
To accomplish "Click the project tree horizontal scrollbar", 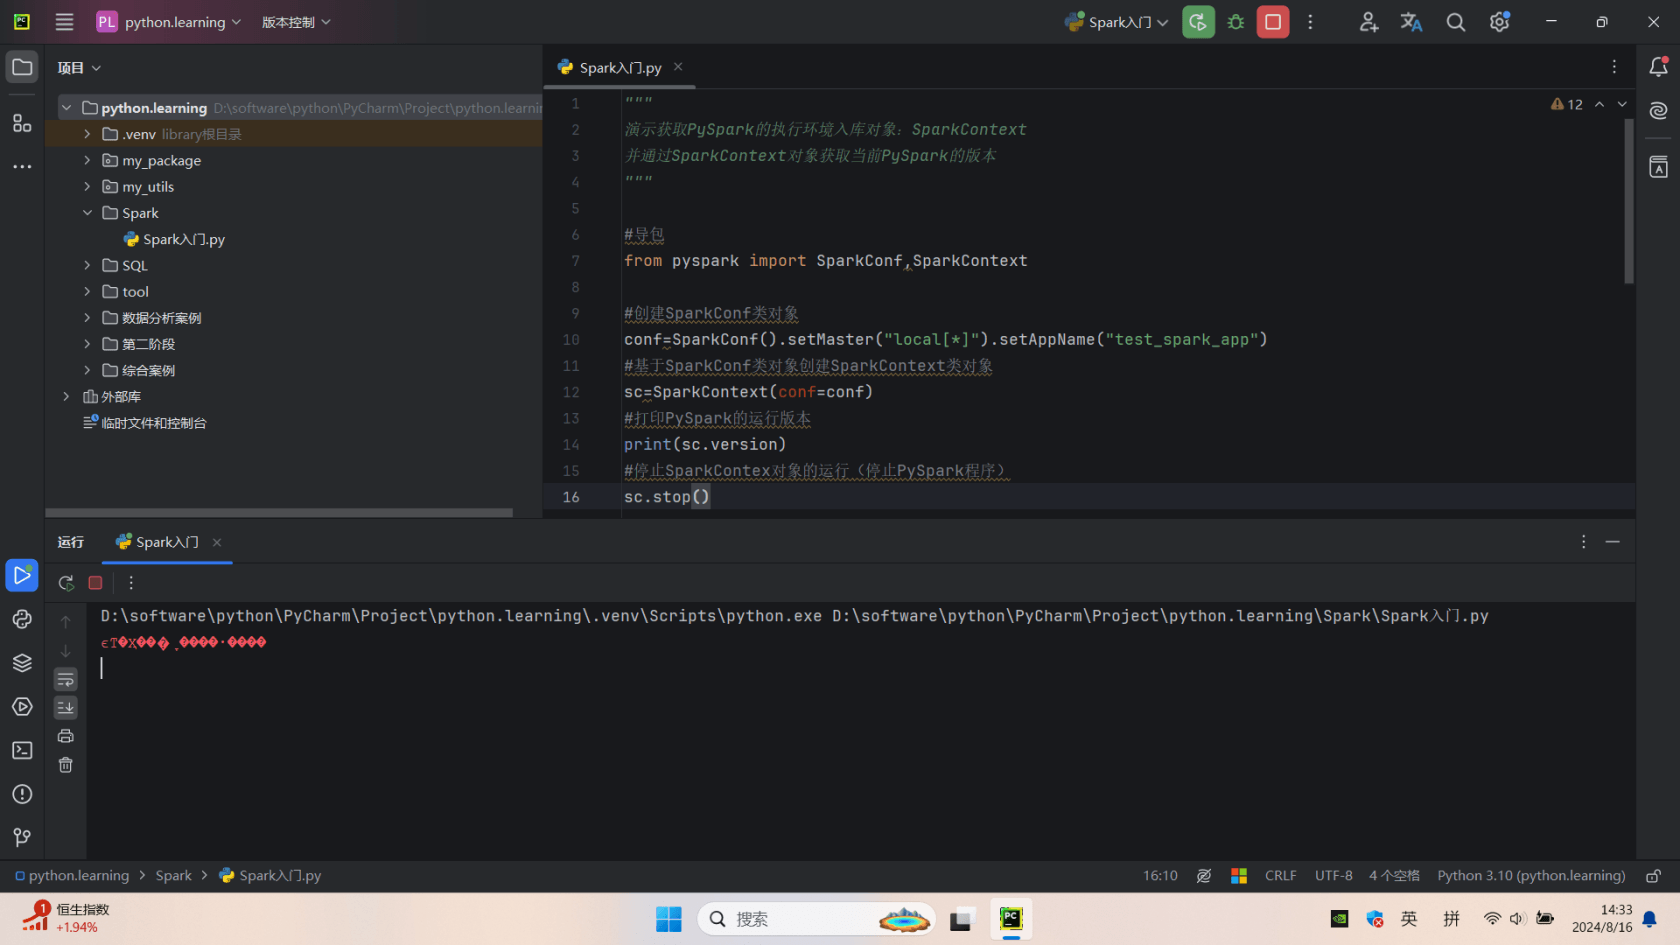I will tap(279, 513).
